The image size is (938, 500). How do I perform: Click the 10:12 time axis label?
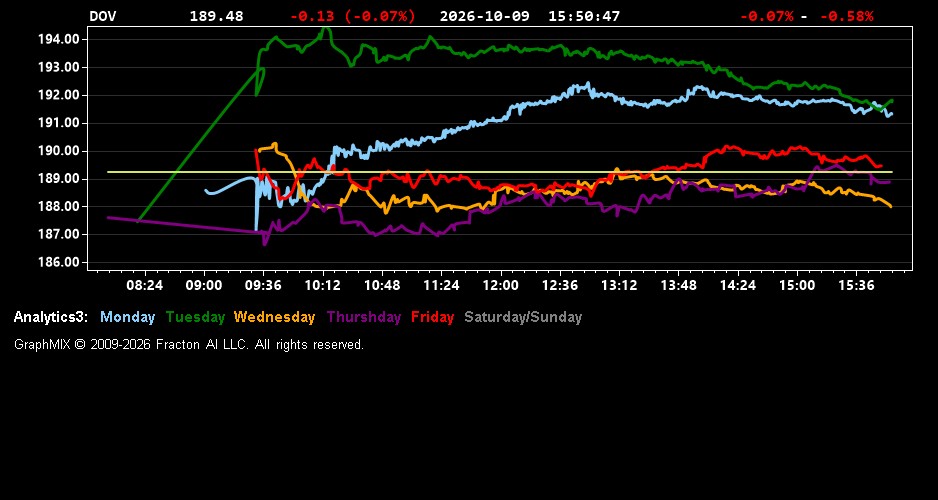point(322,285)
